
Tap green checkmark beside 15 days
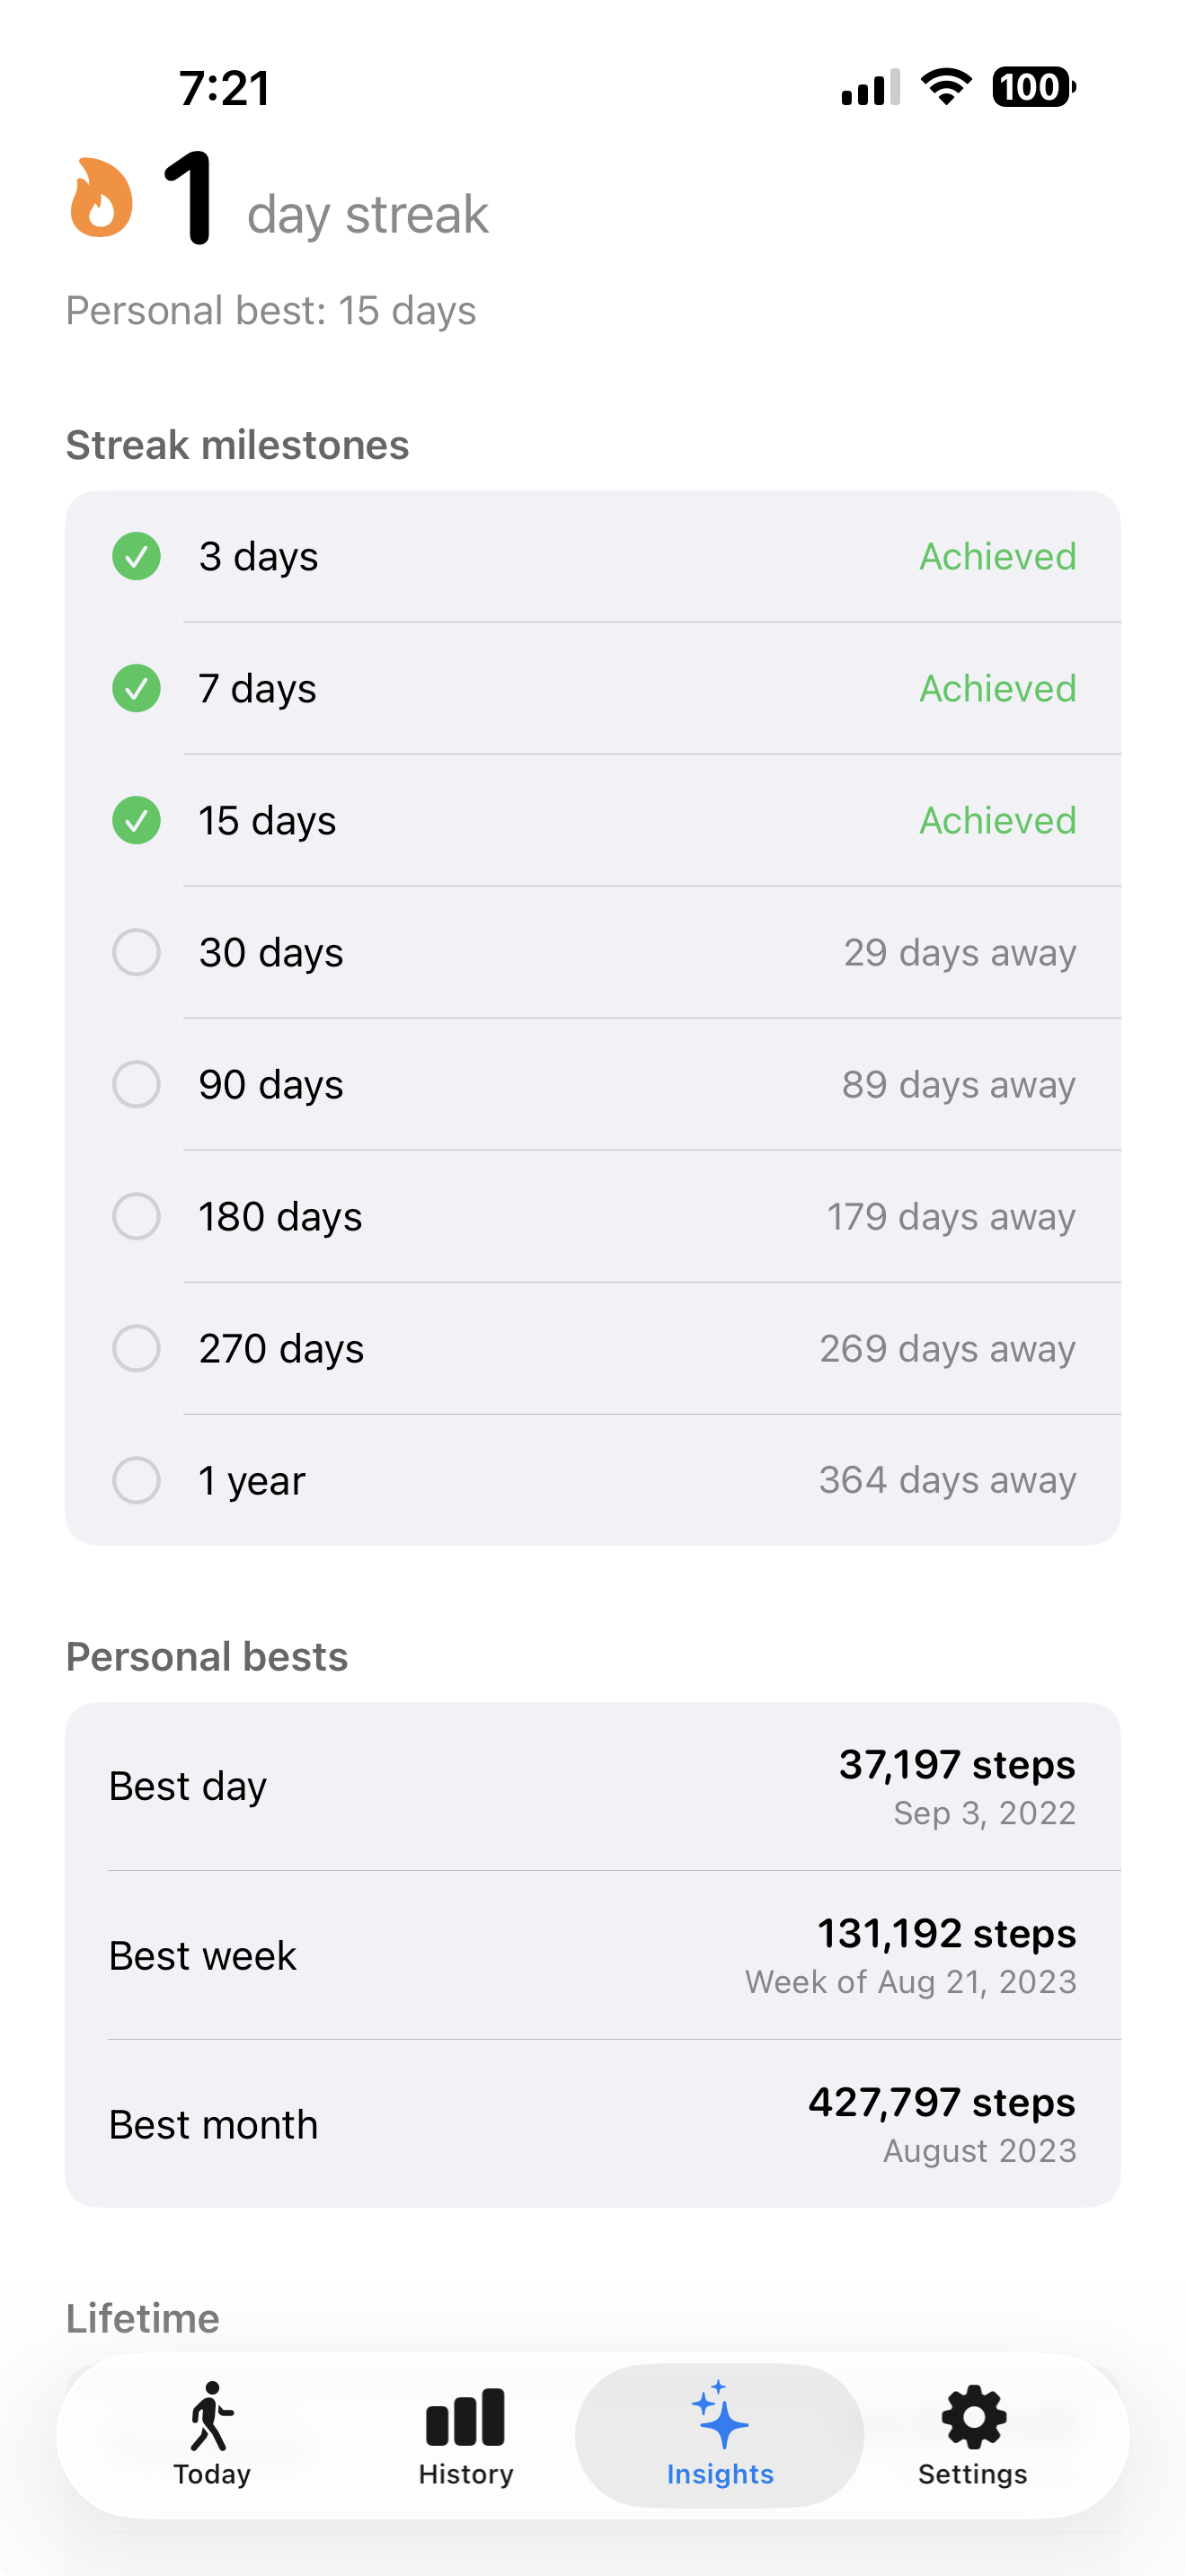click(137, 821)
